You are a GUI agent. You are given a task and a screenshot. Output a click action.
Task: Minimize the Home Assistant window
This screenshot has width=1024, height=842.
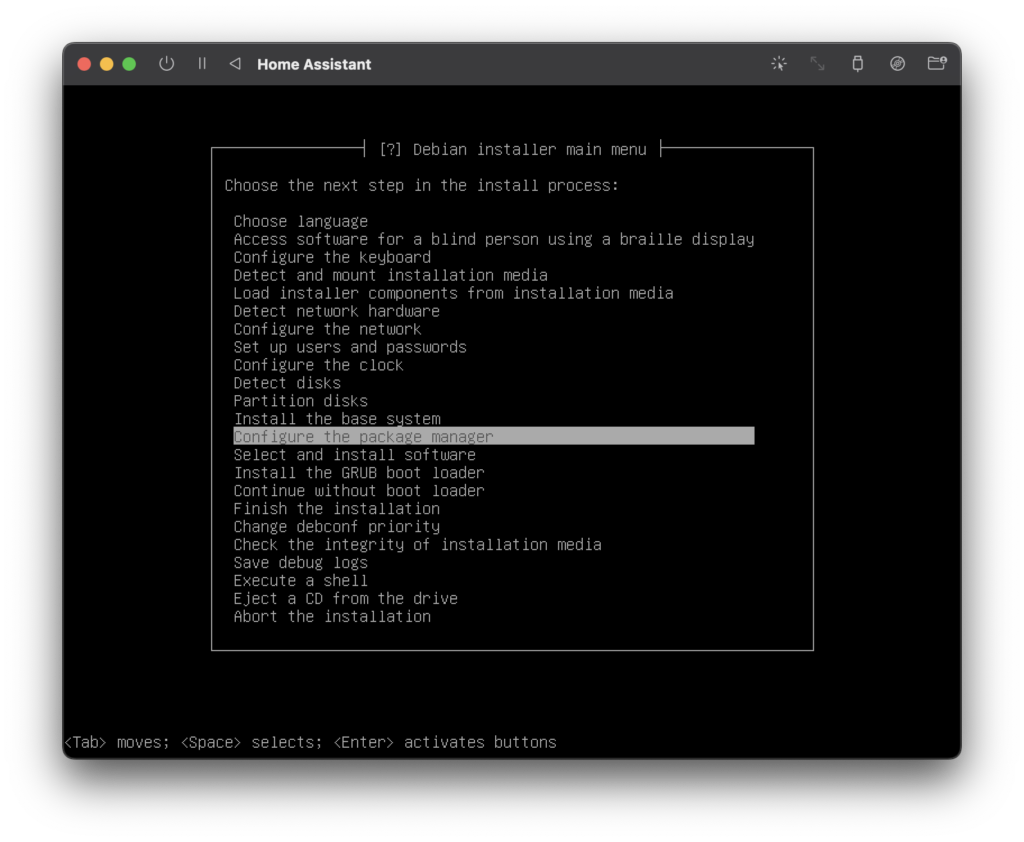(x=106, y=64)
